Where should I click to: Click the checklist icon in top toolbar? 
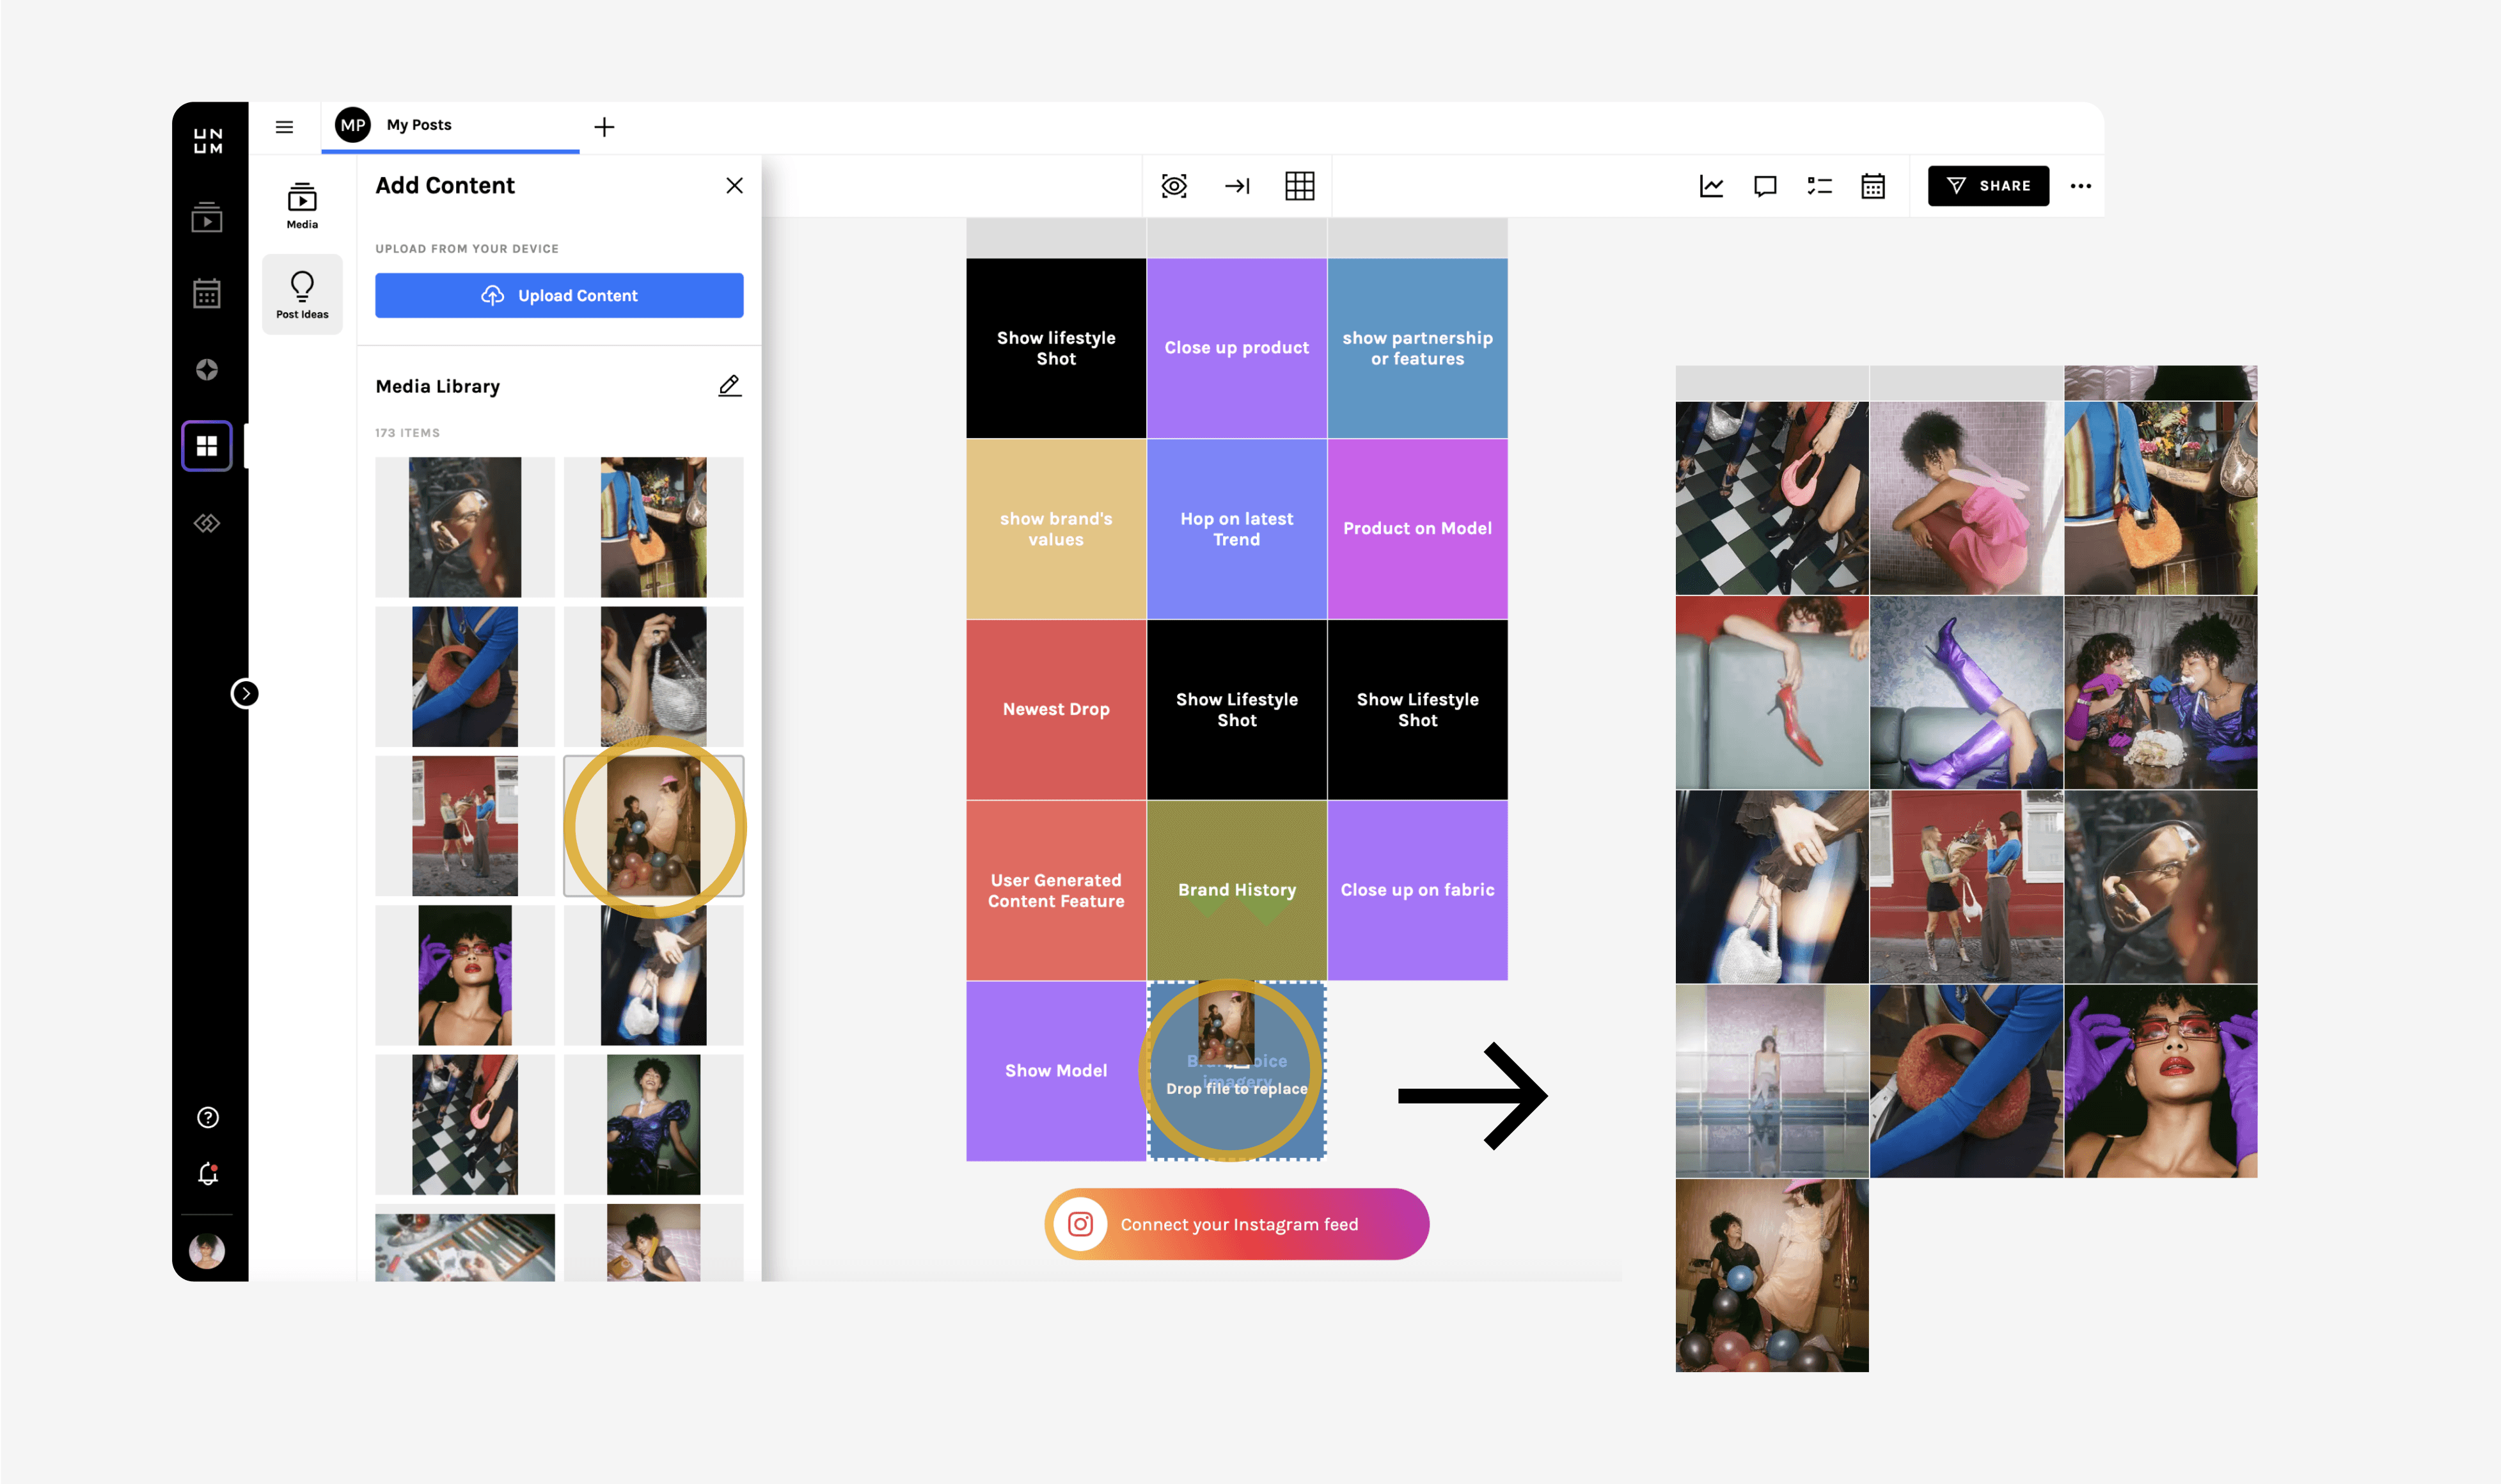1819,186
